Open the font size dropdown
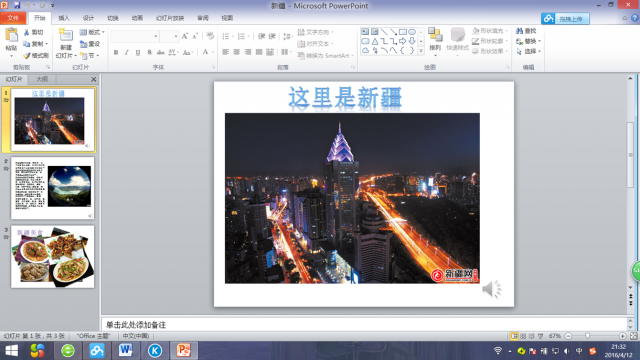The width and height of the screenshot is (640, 360). coord(176,36)
